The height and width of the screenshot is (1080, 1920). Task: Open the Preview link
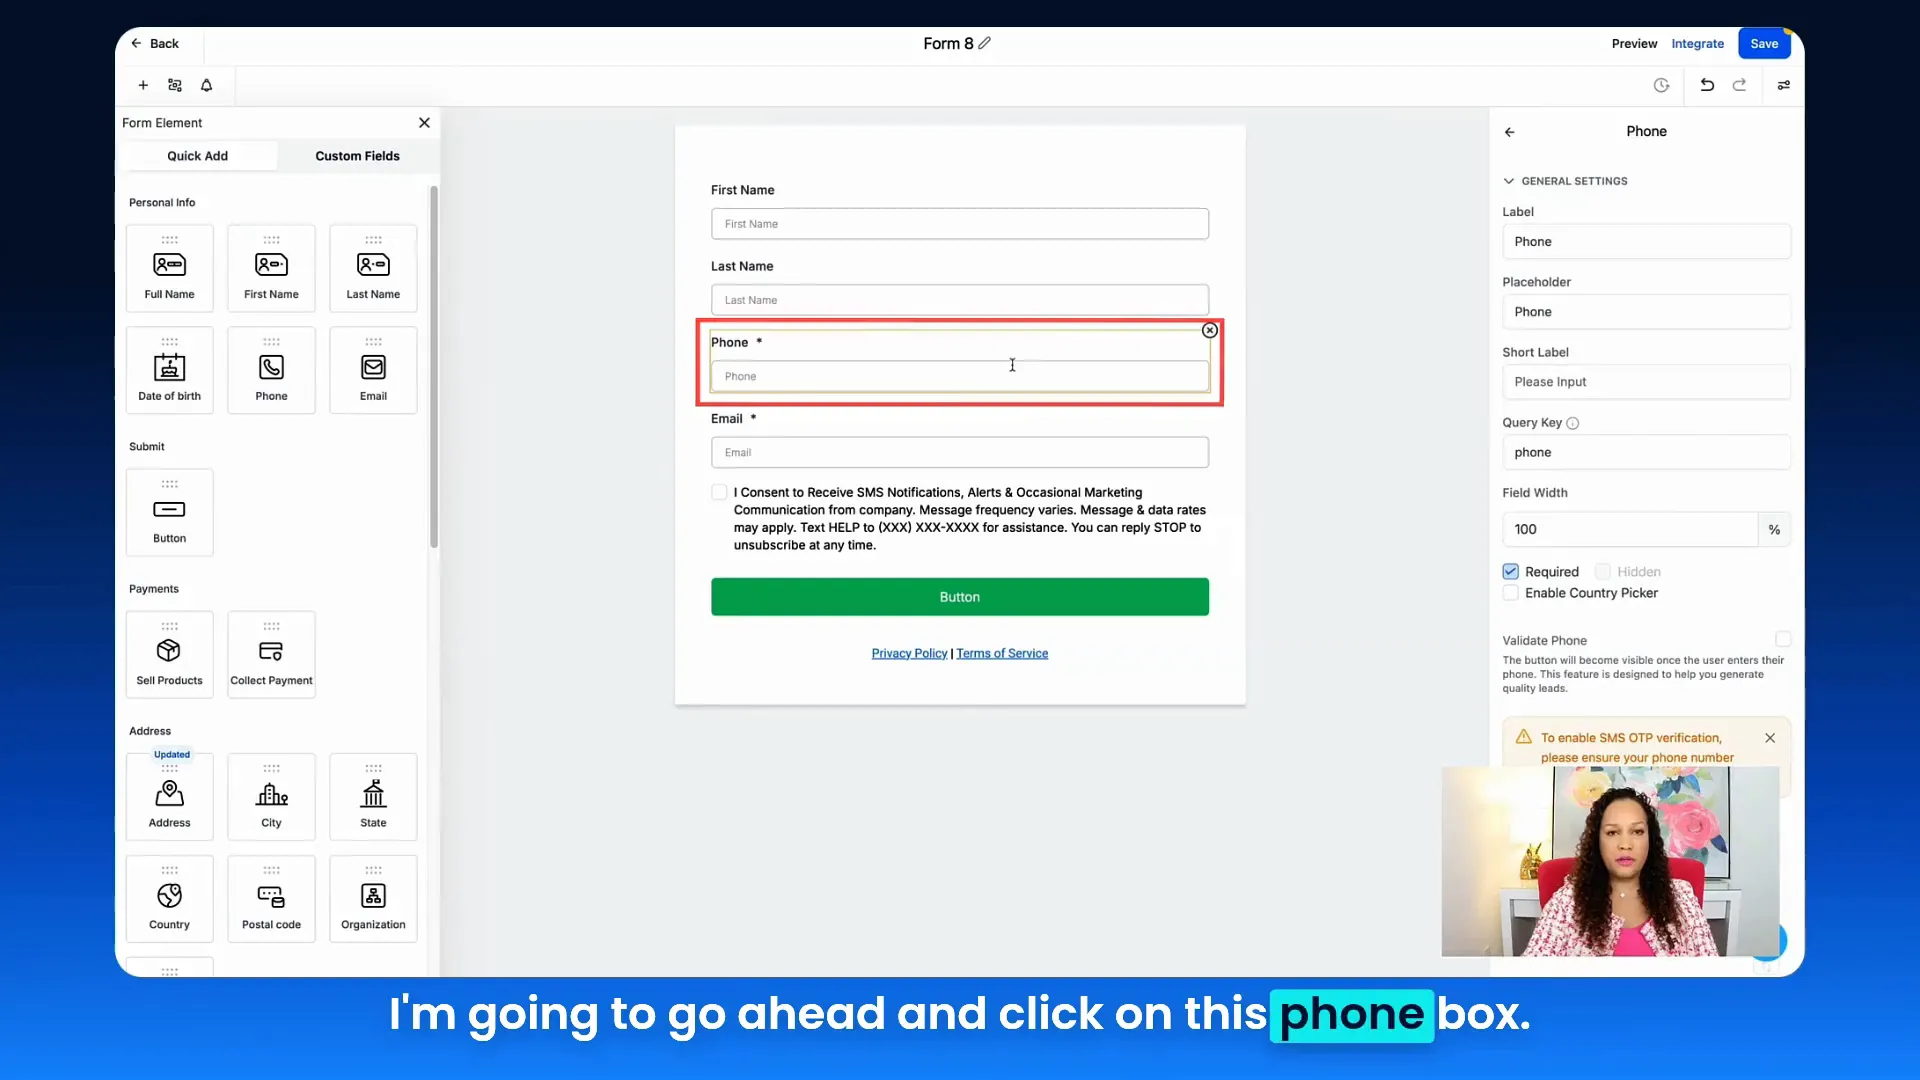tap(1634, 43)
